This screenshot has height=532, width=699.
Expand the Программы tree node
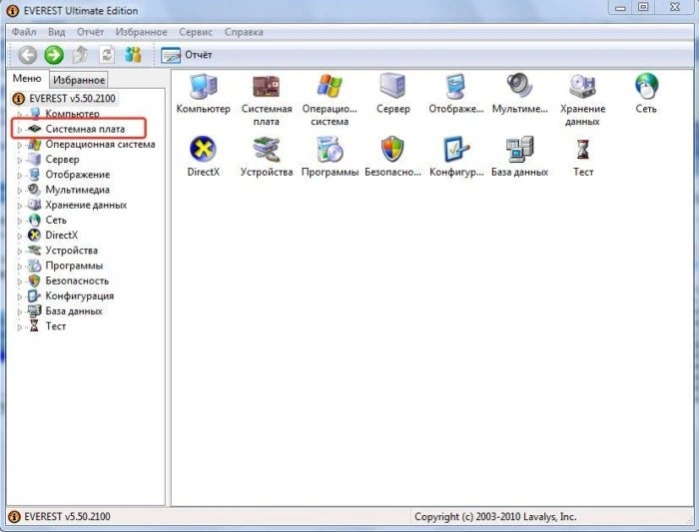click(20, 266)
